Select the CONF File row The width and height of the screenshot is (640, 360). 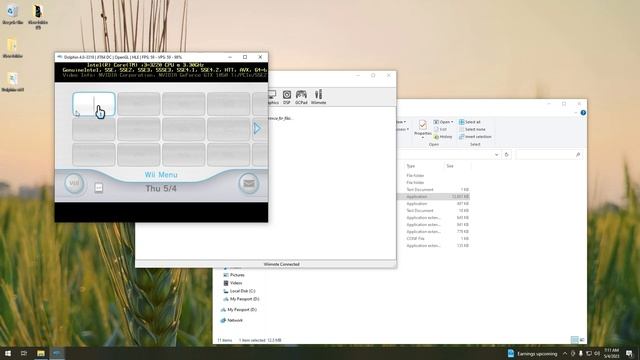point(433,238)
